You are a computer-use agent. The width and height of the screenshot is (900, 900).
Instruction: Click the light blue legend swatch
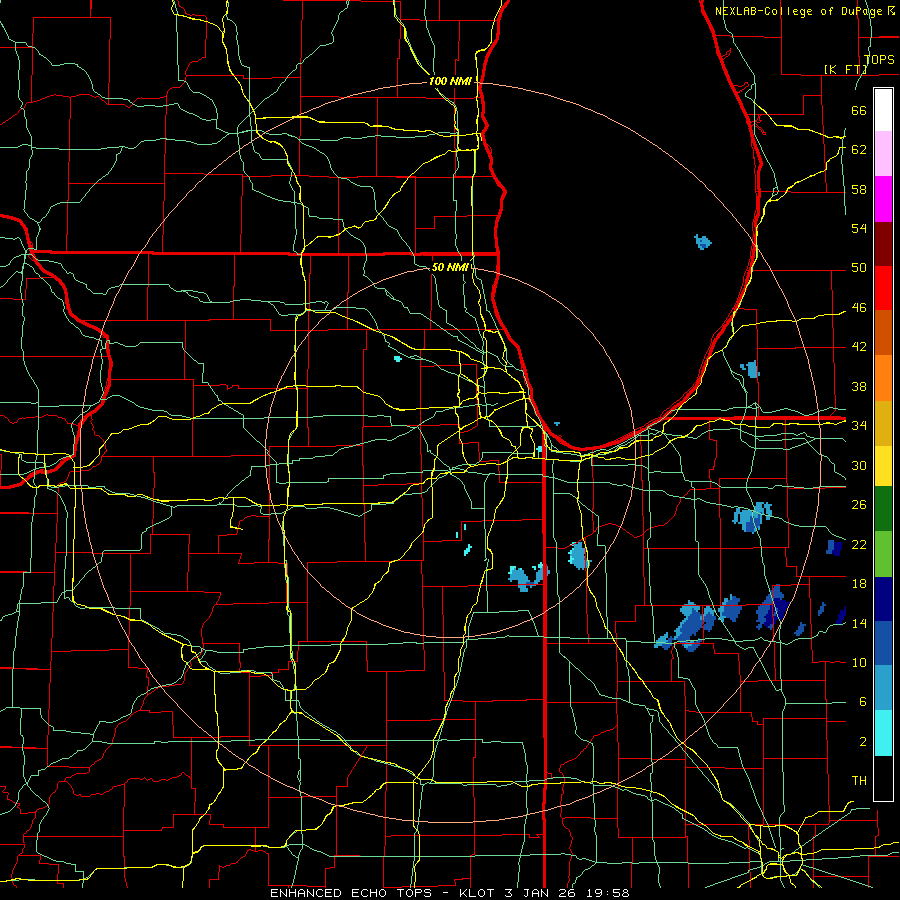pos(883,688)
